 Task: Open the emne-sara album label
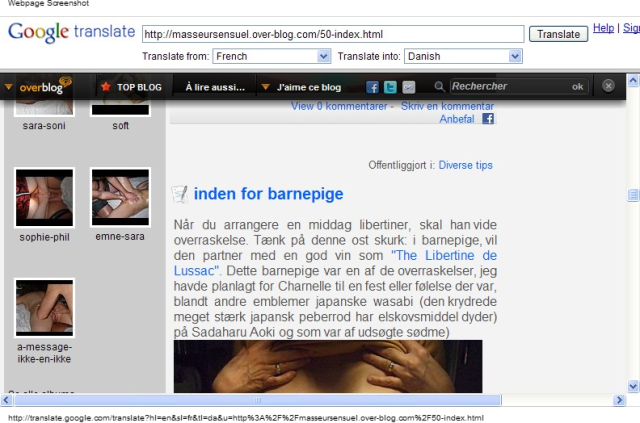pyautogui.click(x=120, y=236)
